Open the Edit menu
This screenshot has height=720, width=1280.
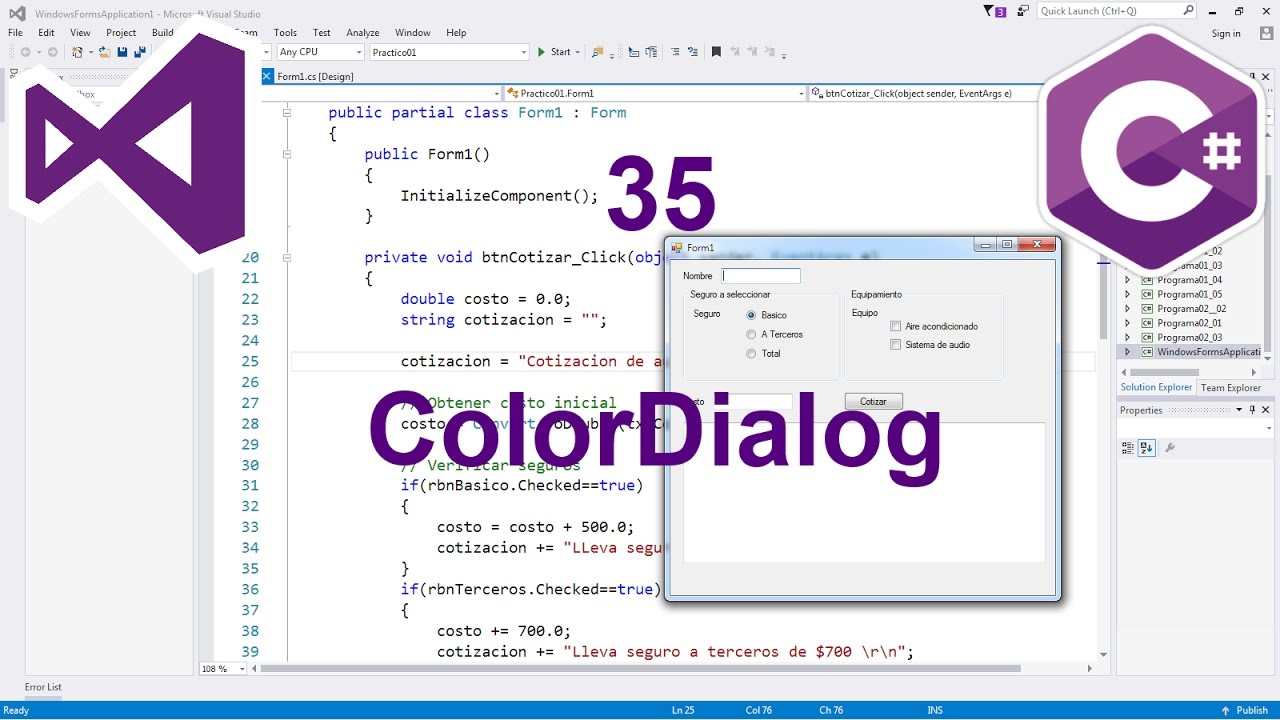click(x=46, y=33)
